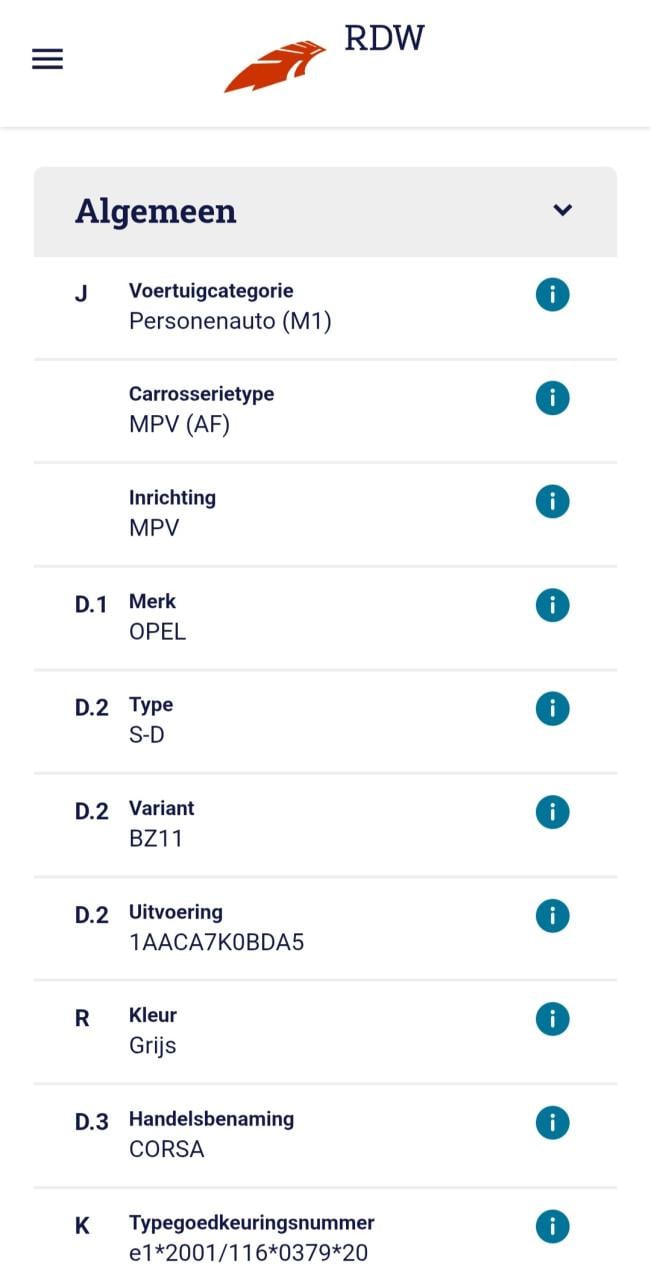Tap the info icon beside Merk
This screenshot has height=1280, width=651.
(x=552, y=605)
